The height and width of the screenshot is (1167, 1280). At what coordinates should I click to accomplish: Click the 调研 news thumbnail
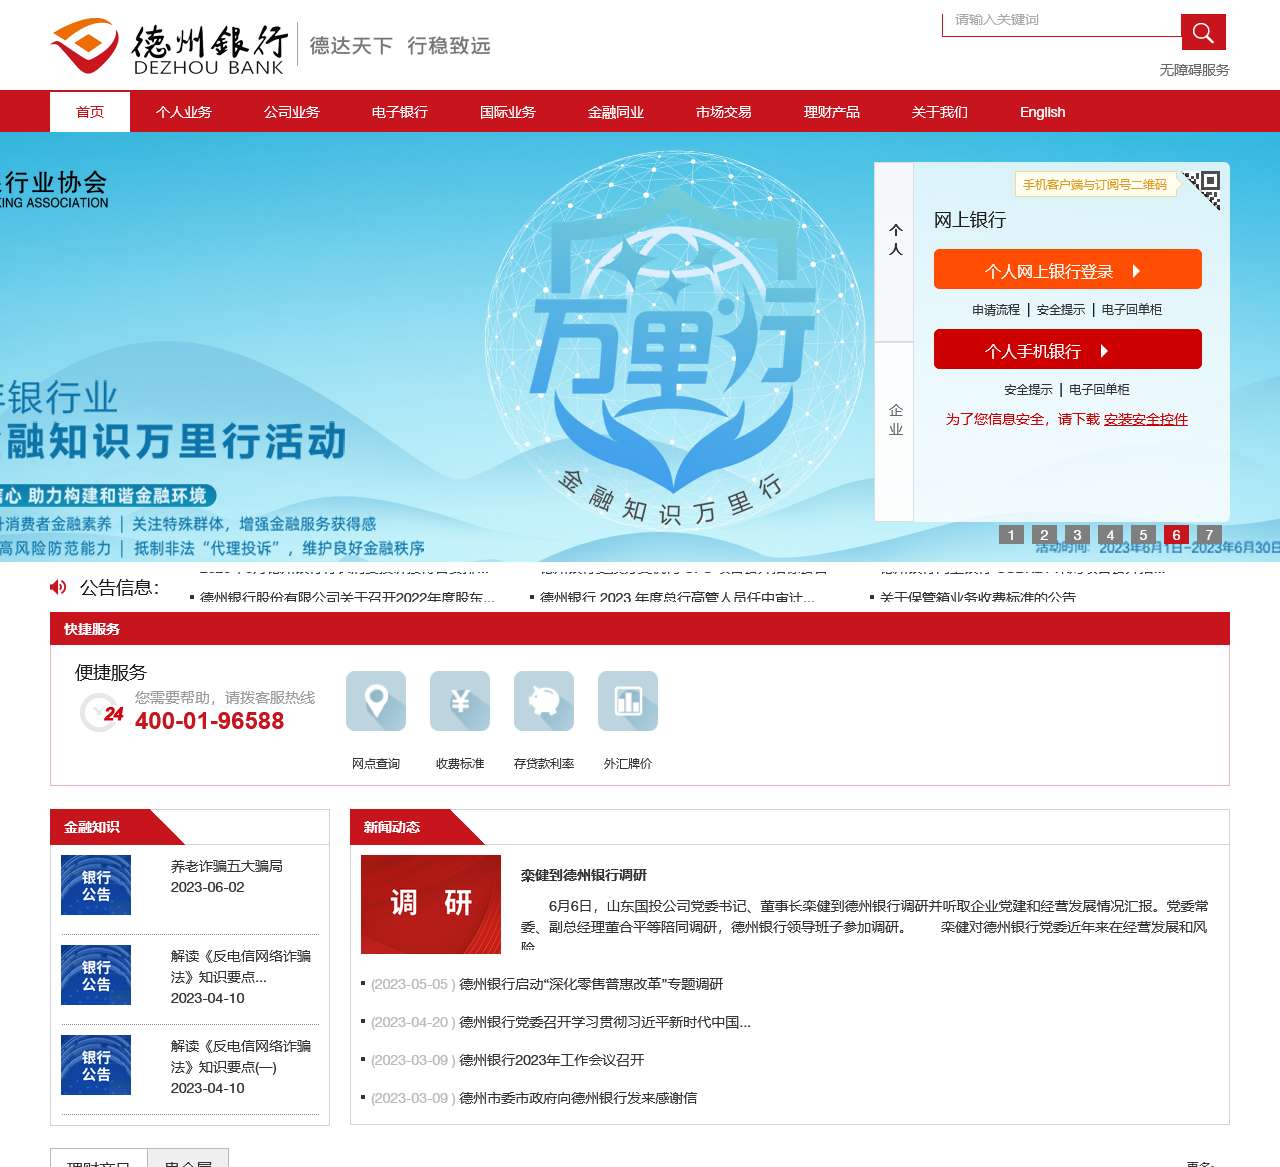pyautogui.click(x=431, y=904)
